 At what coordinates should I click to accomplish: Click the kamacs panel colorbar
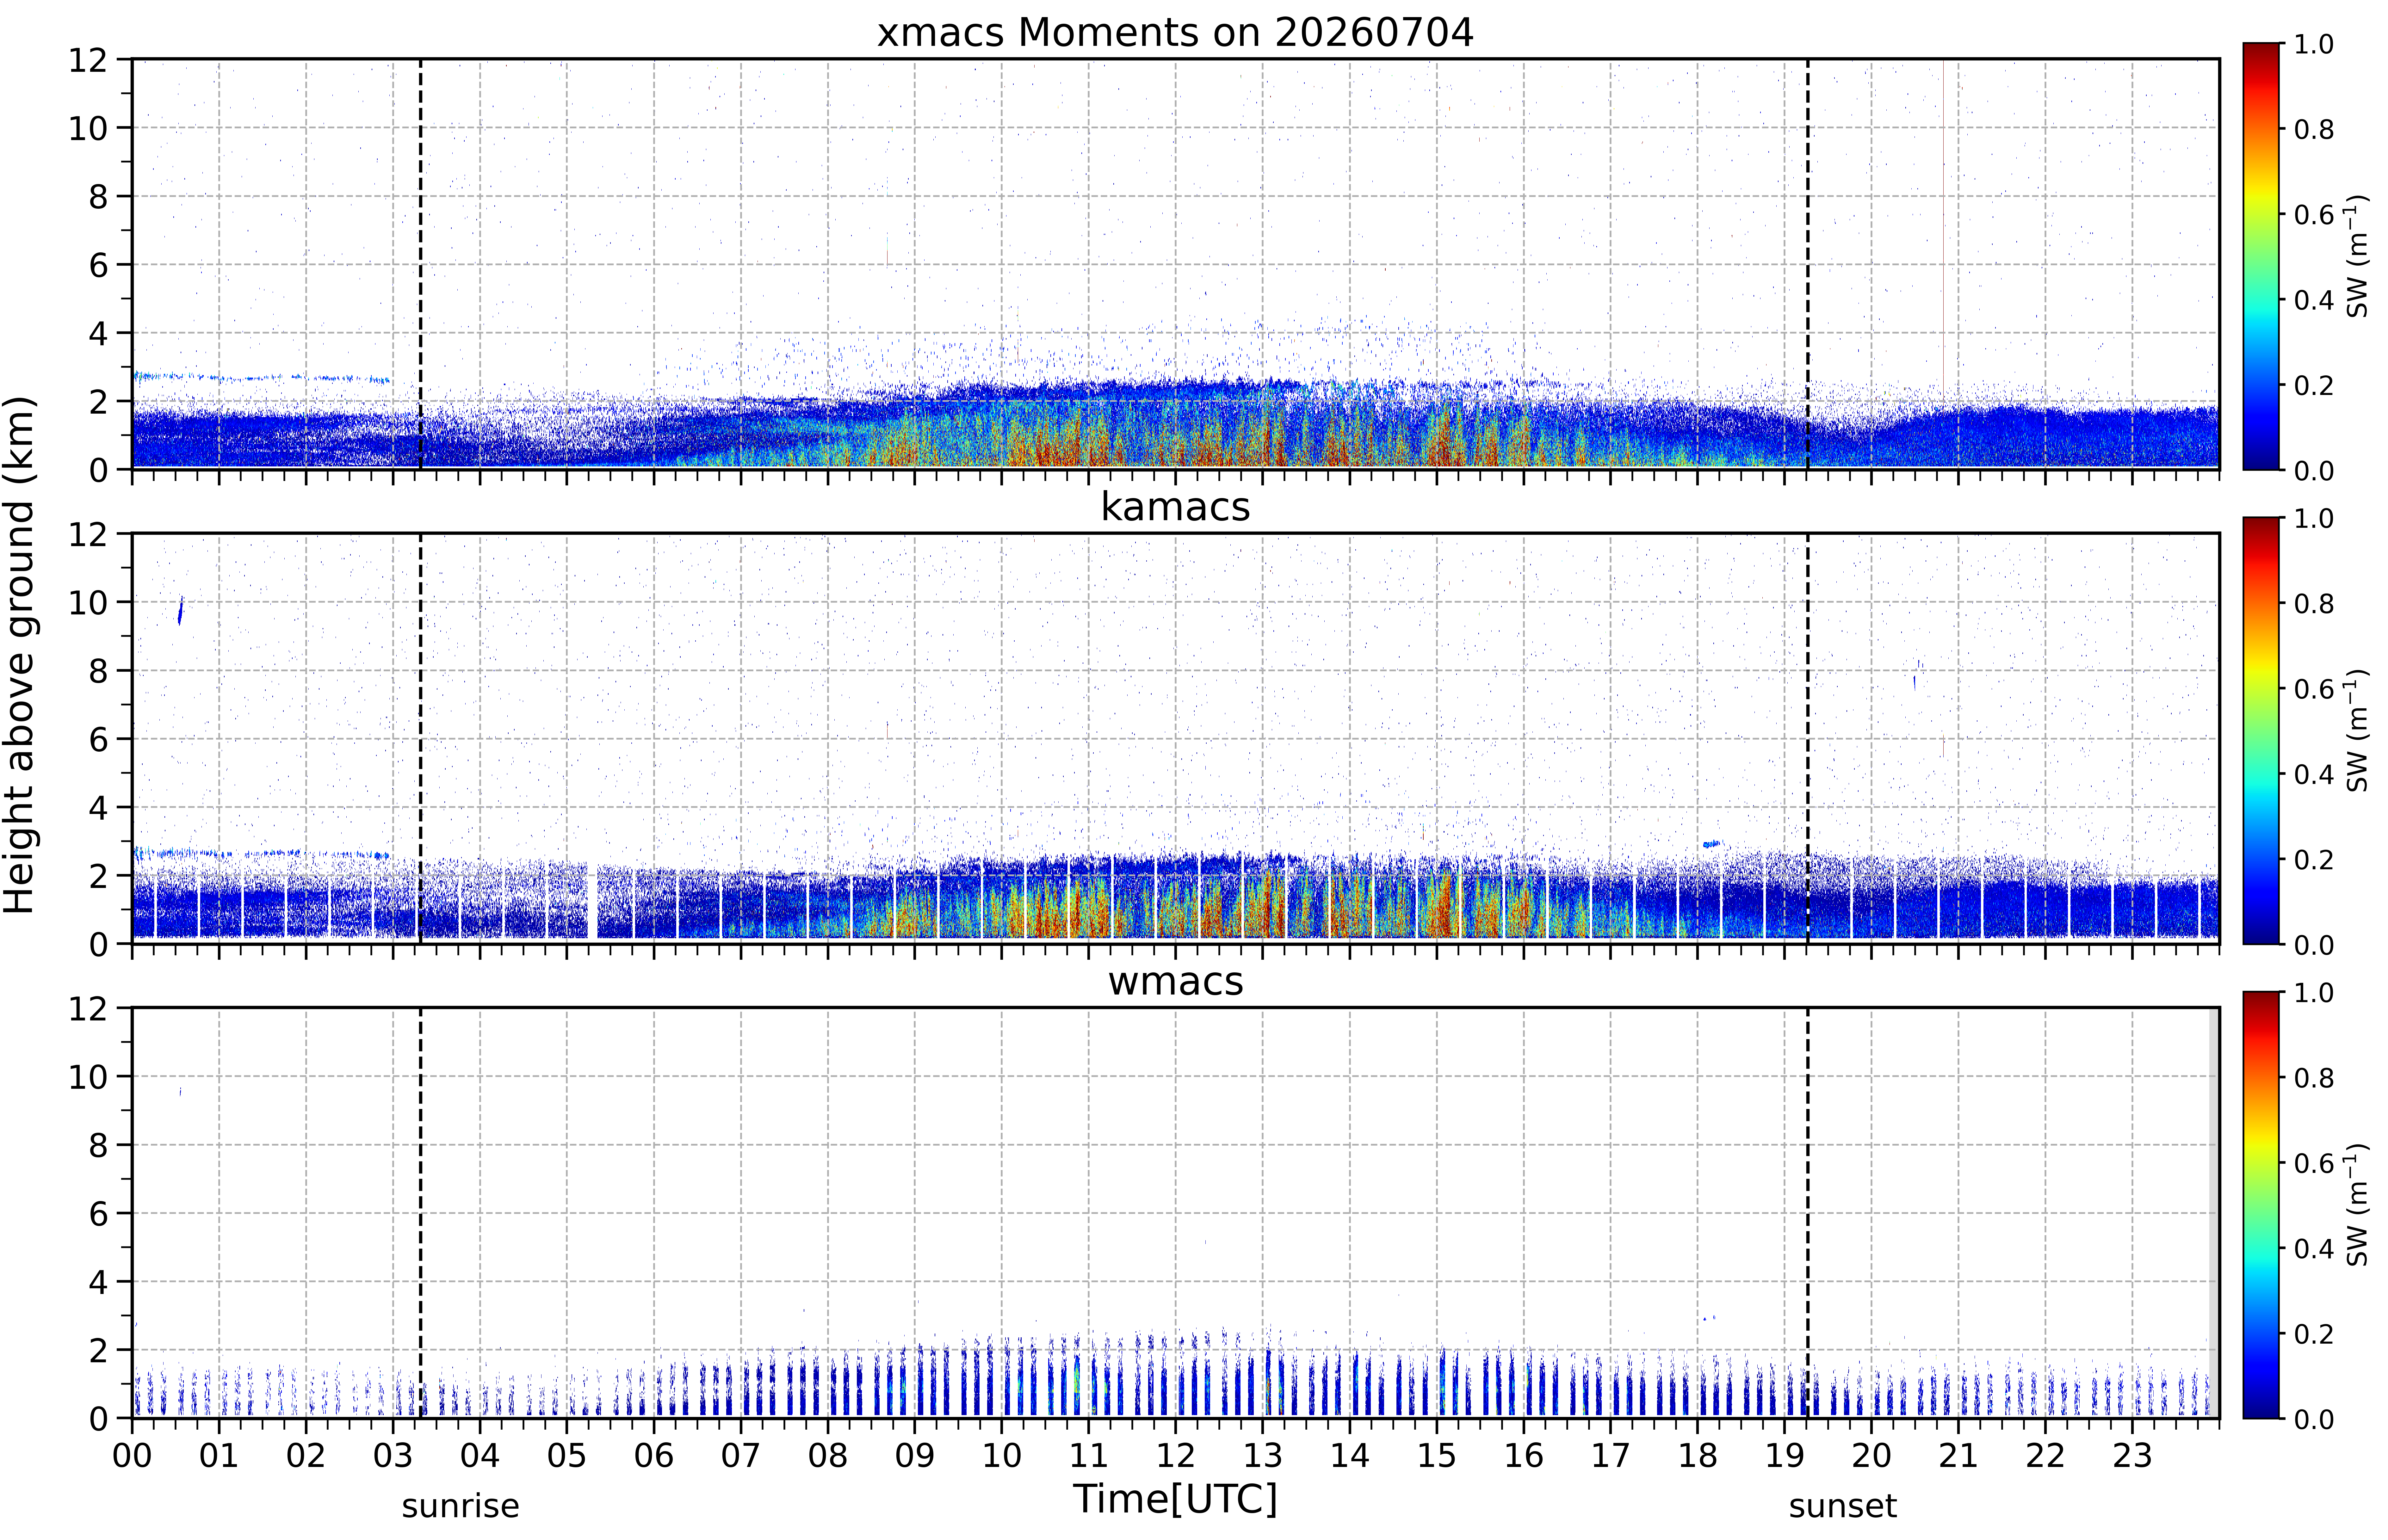tap(2260, 731)
